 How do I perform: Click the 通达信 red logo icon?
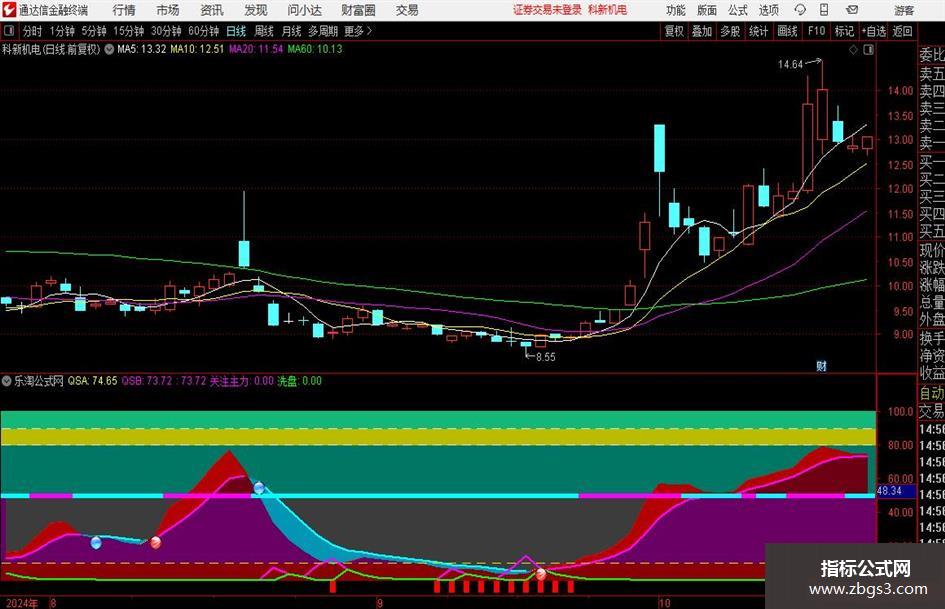(x=9, y=10)
